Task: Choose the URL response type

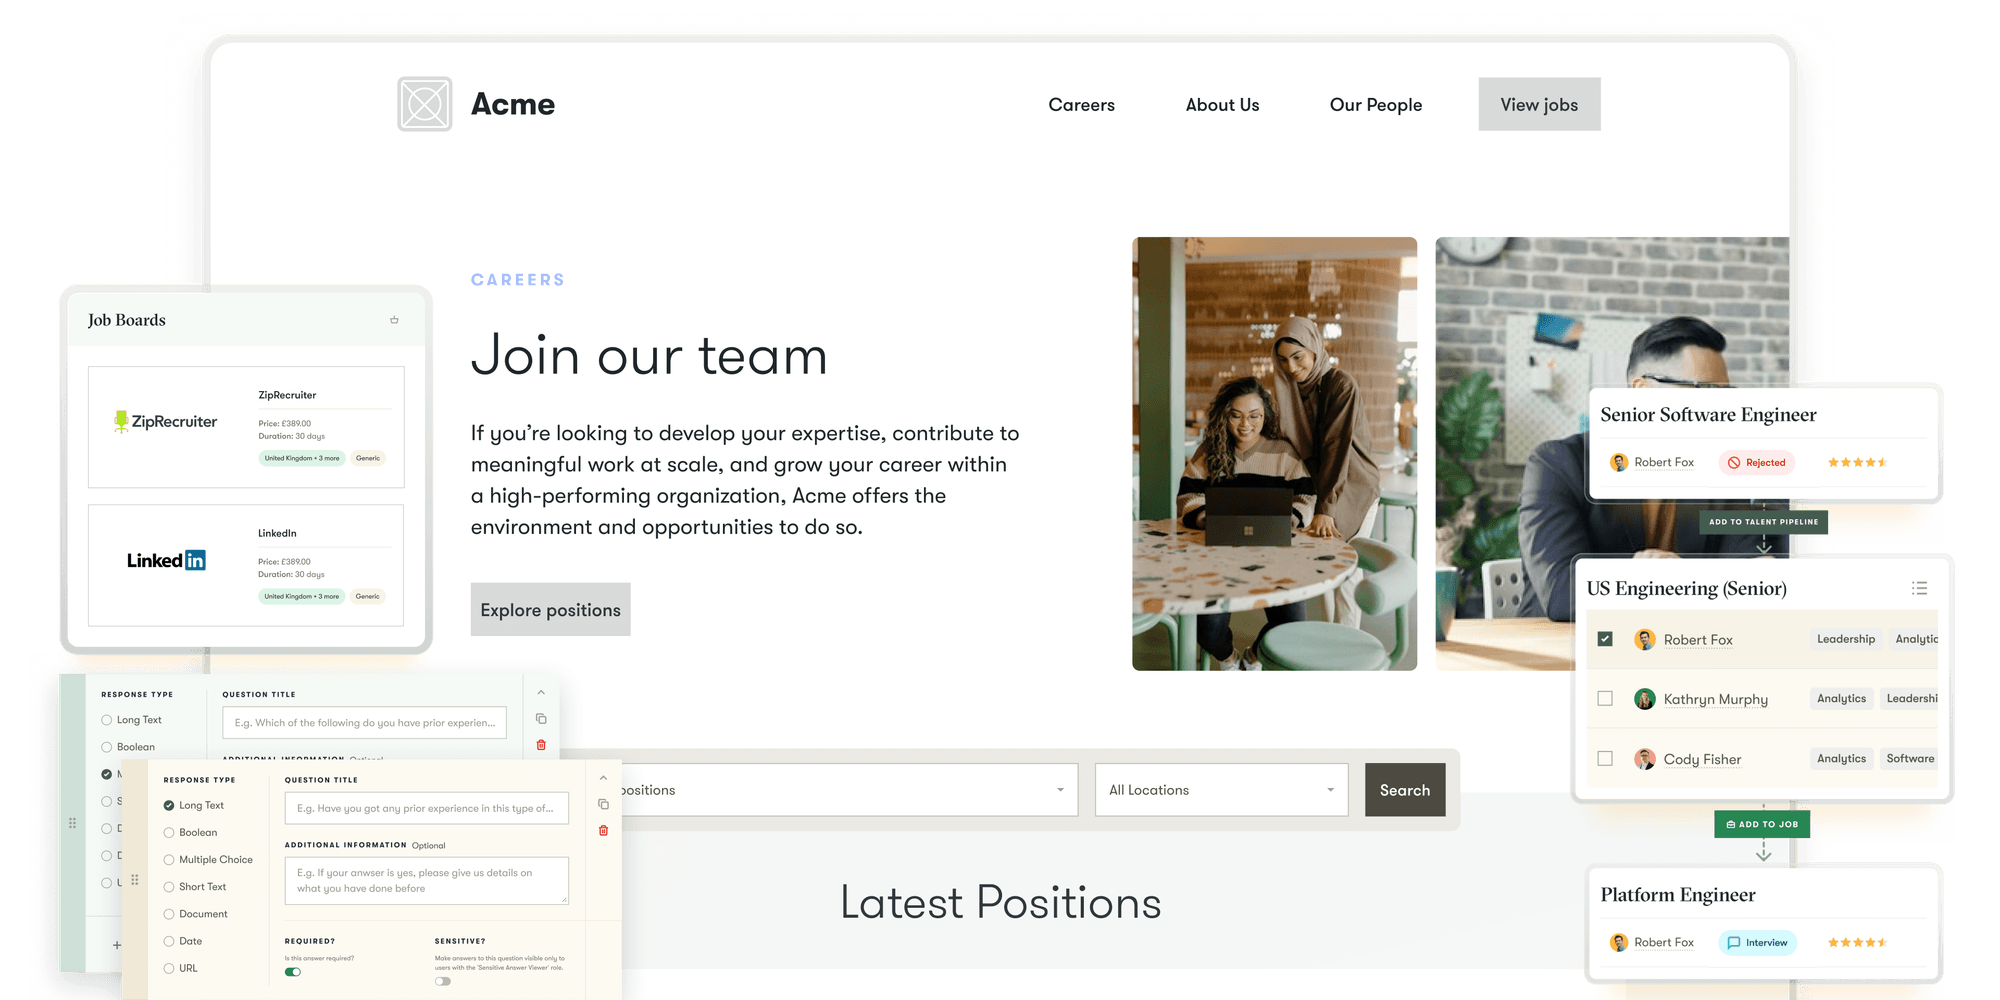Action: [181, 968]
